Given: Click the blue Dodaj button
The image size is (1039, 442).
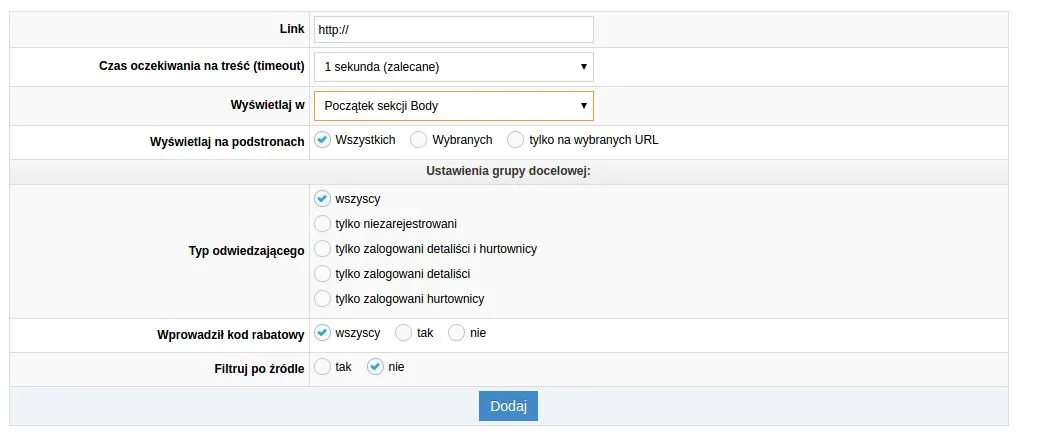Looking at the screenshot, I should click(508, 406).
